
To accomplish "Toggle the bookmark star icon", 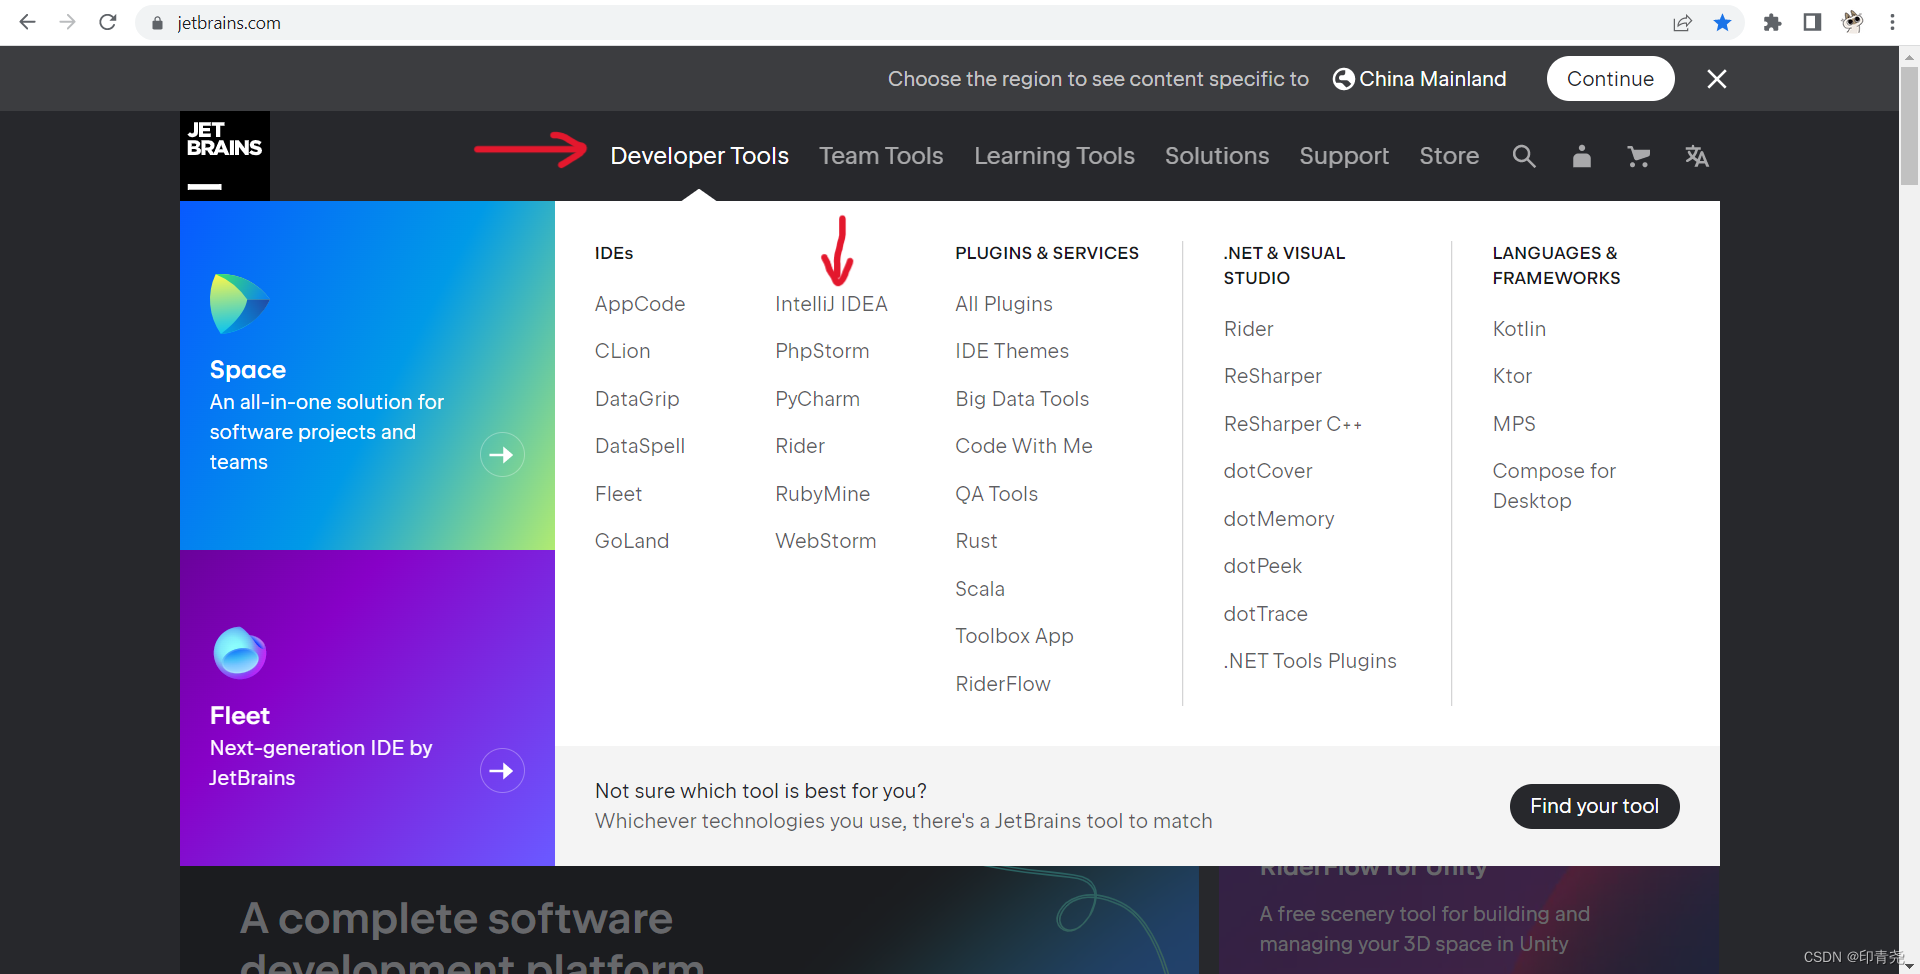I will pos(1722,23).
